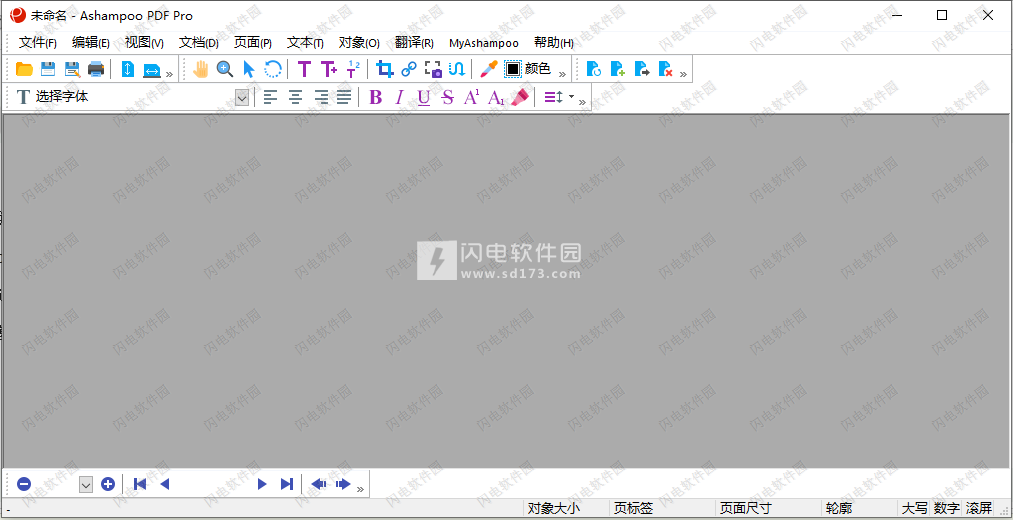Viewport: 1013px width, 520px height.
Task: Open the 文件(F) menu
Action: (x=38, y=43)
